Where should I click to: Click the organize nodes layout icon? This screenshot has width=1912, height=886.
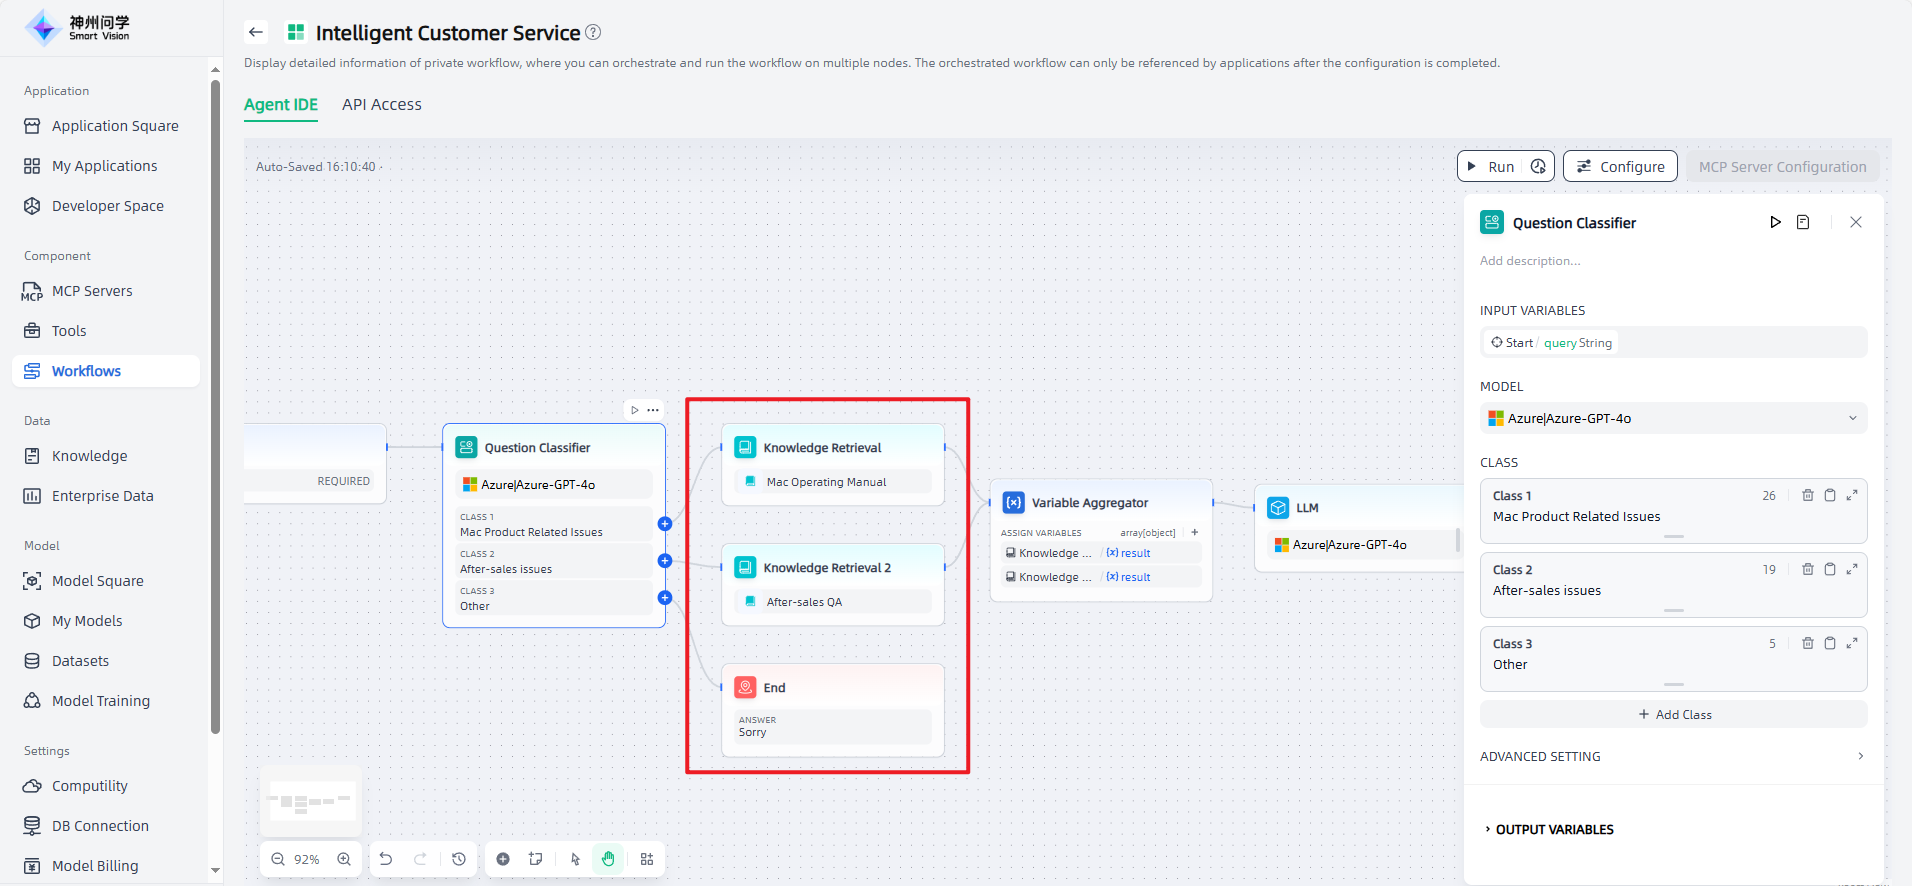pos(647,859)
